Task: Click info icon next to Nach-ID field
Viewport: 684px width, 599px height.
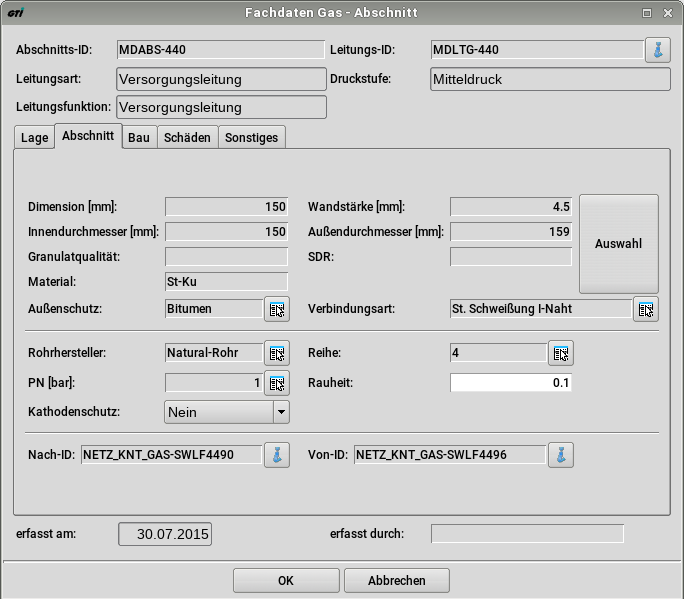Action: pyautogui.click(x=277, y=455)
